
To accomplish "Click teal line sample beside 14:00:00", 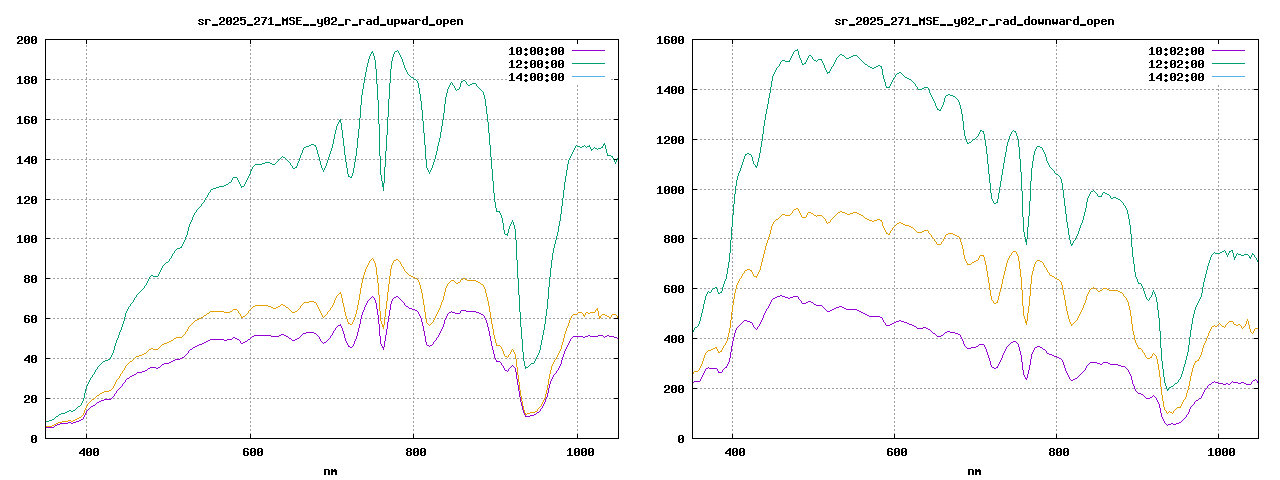I will 588,77.
